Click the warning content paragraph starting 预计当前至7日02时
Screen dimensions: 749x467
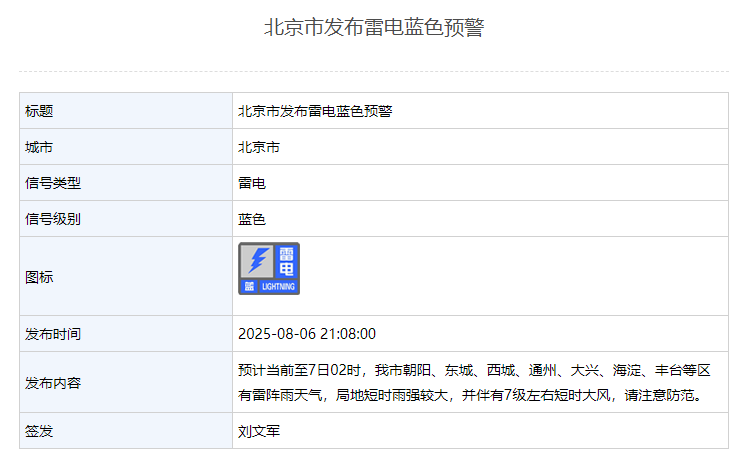tap(474, 382)
